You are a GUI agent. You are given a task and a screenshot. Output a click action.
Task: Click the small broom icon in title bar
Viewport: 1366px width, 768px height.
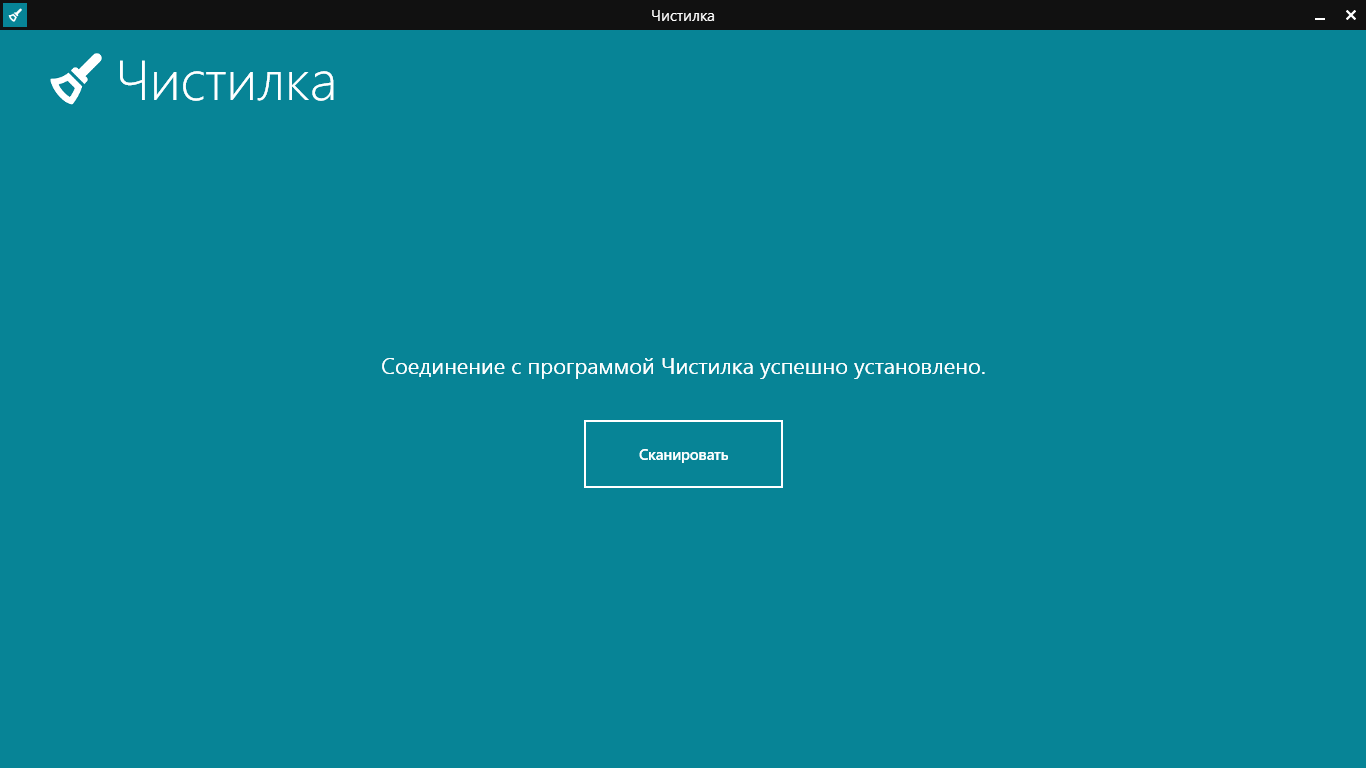click(x=15, y=15)
